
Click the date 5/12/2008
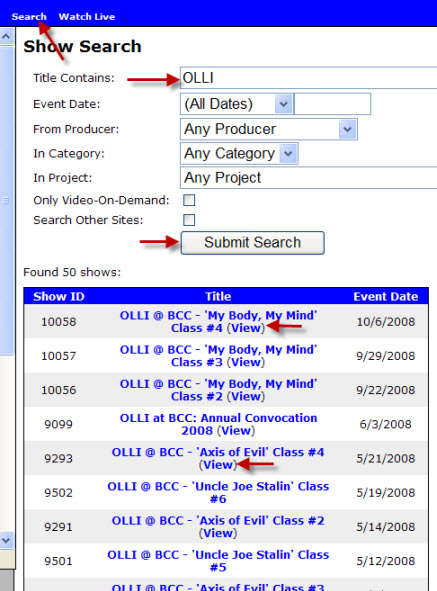click(x=386, y=561)
